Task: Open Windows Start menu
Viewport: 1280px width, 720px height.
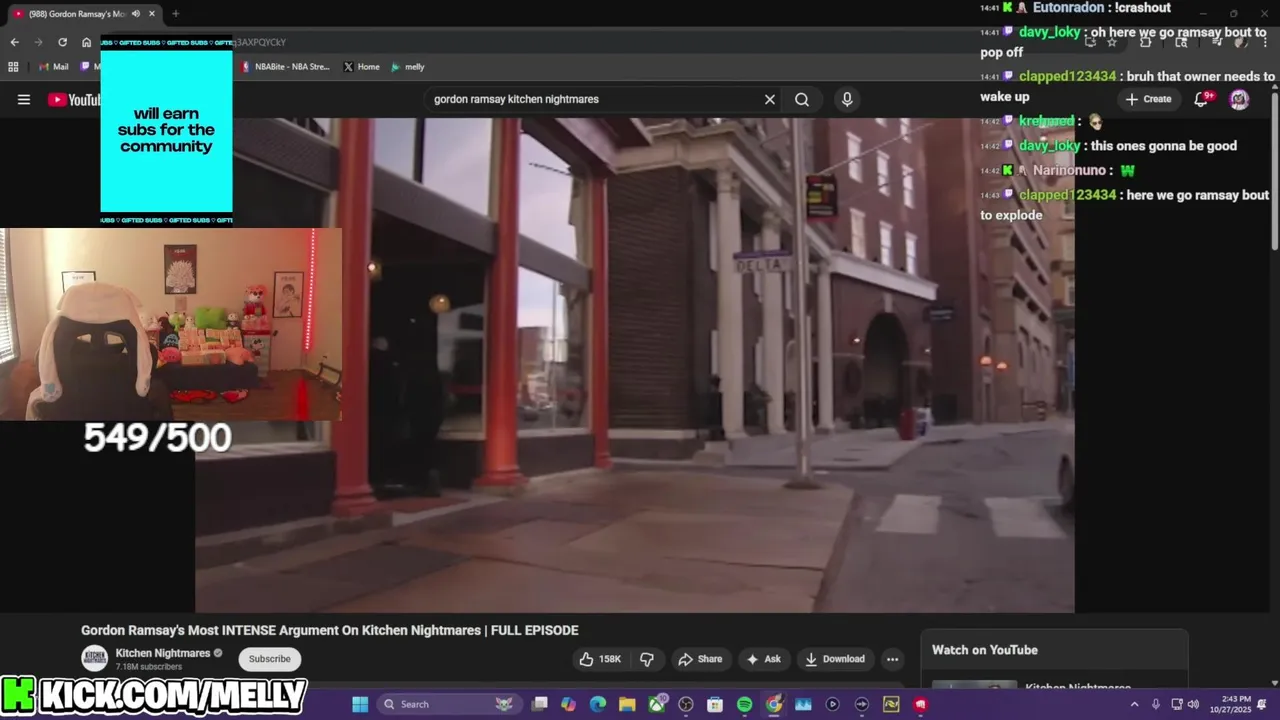Action: pos(360,704)
